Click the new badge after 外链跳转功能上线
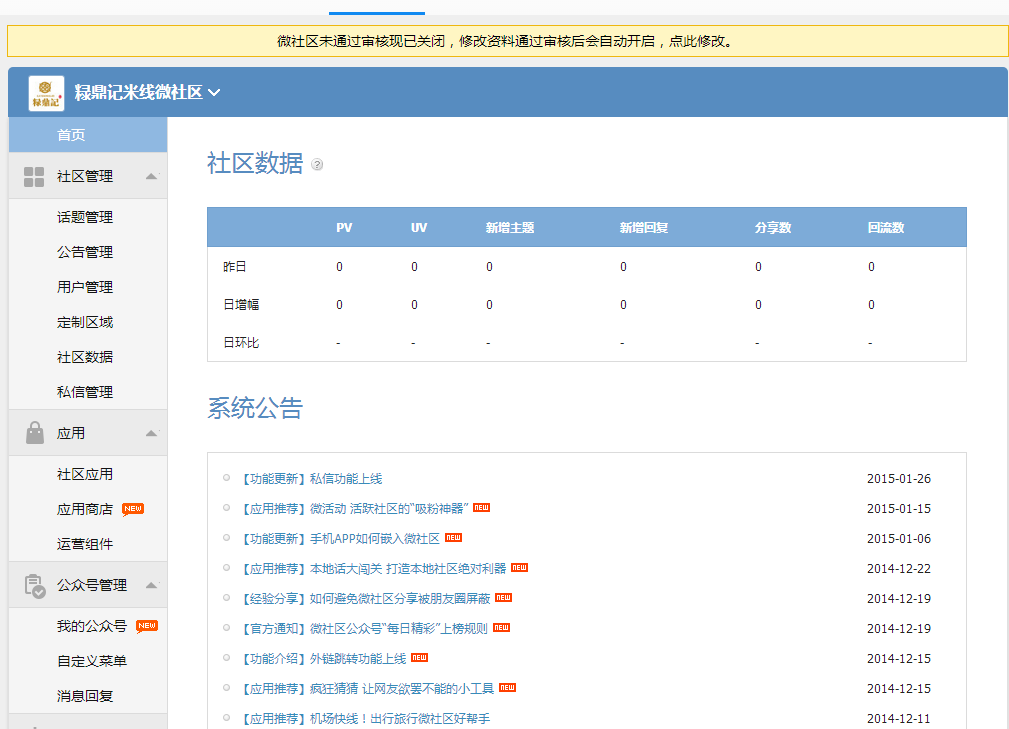 point(420,657)
